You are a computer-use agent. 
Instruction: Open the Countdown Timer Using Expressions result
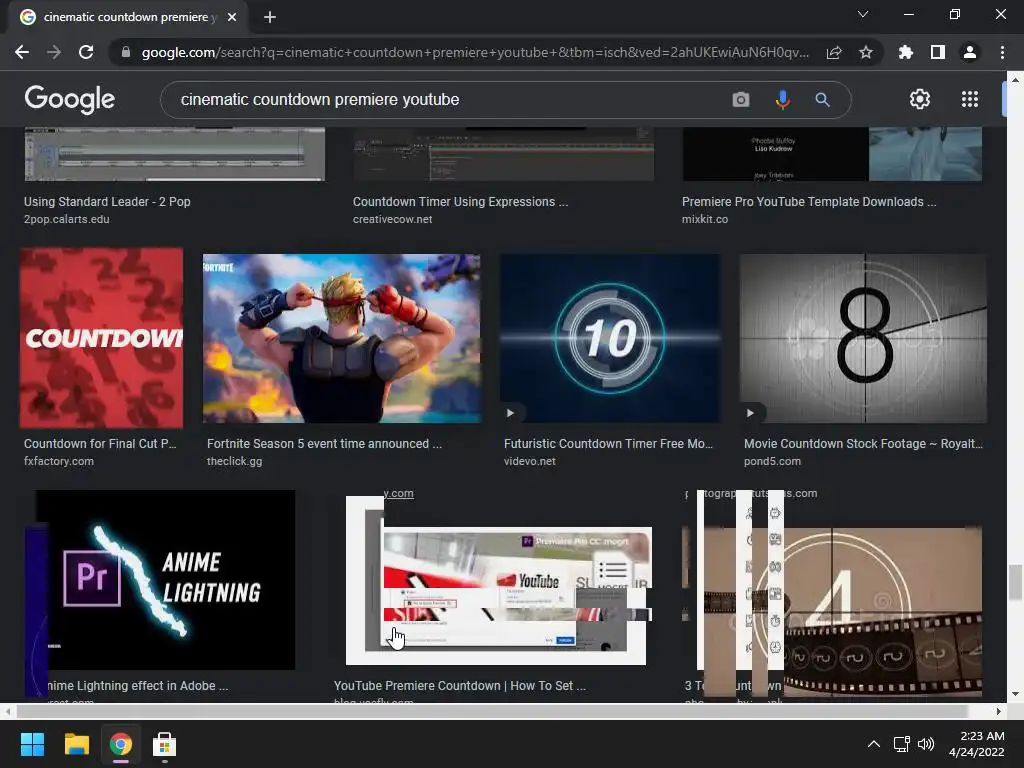pos(460,202)
